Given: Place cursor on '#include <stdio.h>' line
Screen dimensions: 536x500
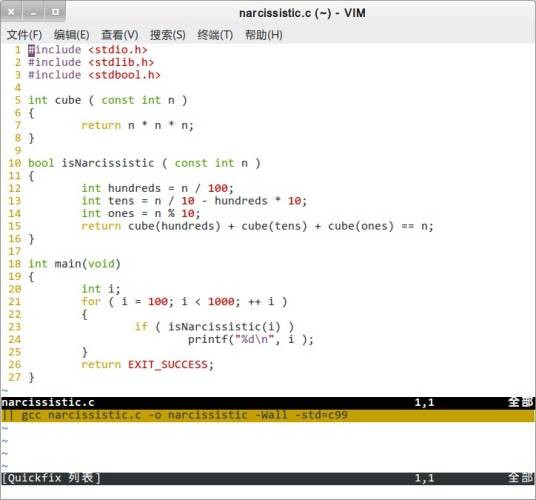Looking at the screenshot, I should pyautogui.click(x=88, y=50).
